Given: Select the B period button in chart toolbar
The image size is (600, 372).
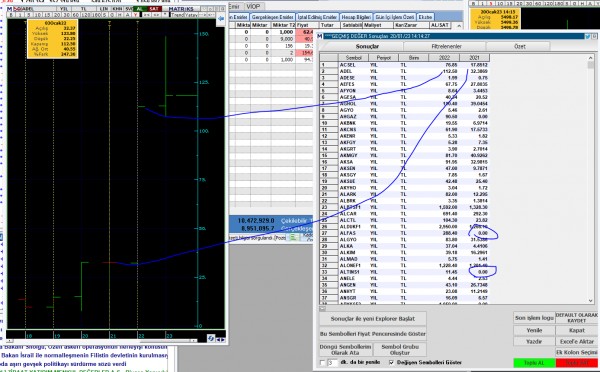Looking at the screenshot, I should click(x=11, y=15).
